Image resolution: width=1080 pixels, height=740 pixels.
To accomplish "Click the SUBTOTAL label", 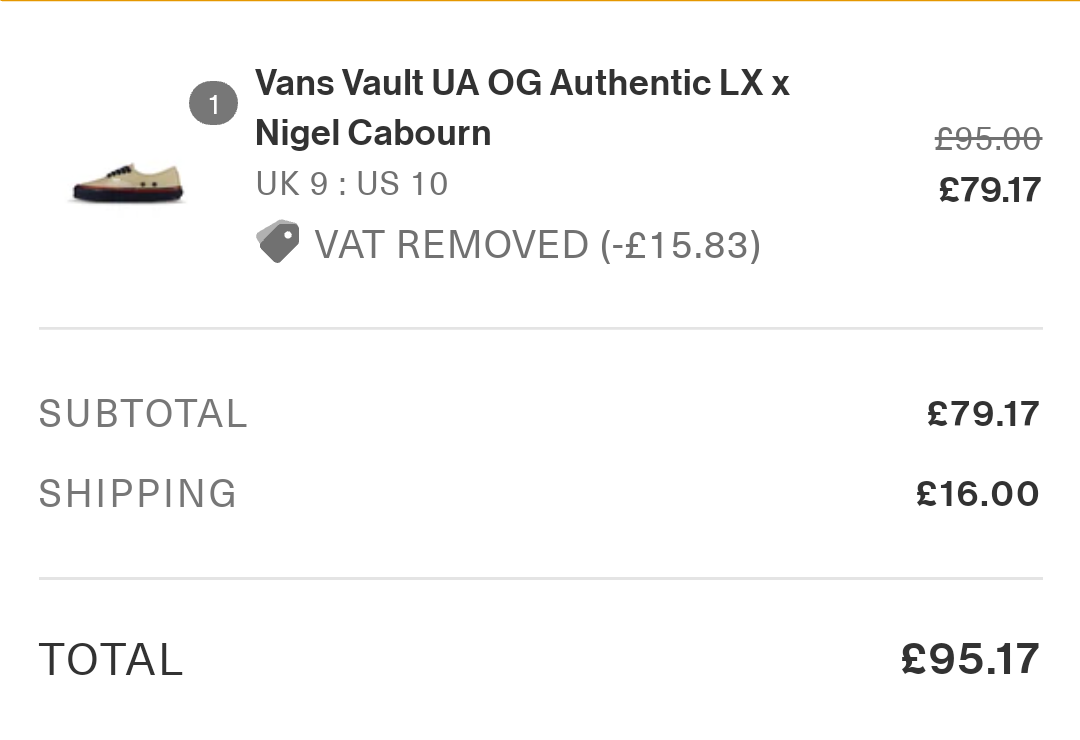I will (x=143, y=414).
